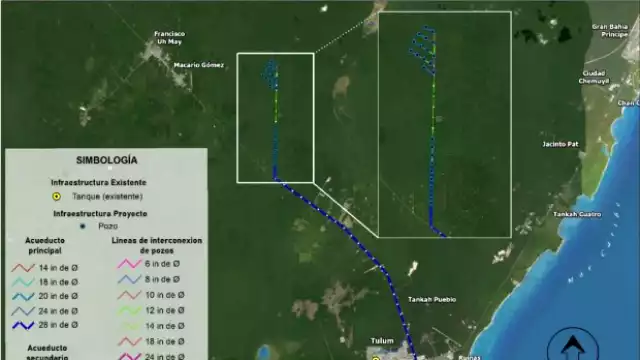This screenshot has height=360, width=640.
Task: Click the Pozo legend label
Action: pyautogui.click(x=108, y=226)
